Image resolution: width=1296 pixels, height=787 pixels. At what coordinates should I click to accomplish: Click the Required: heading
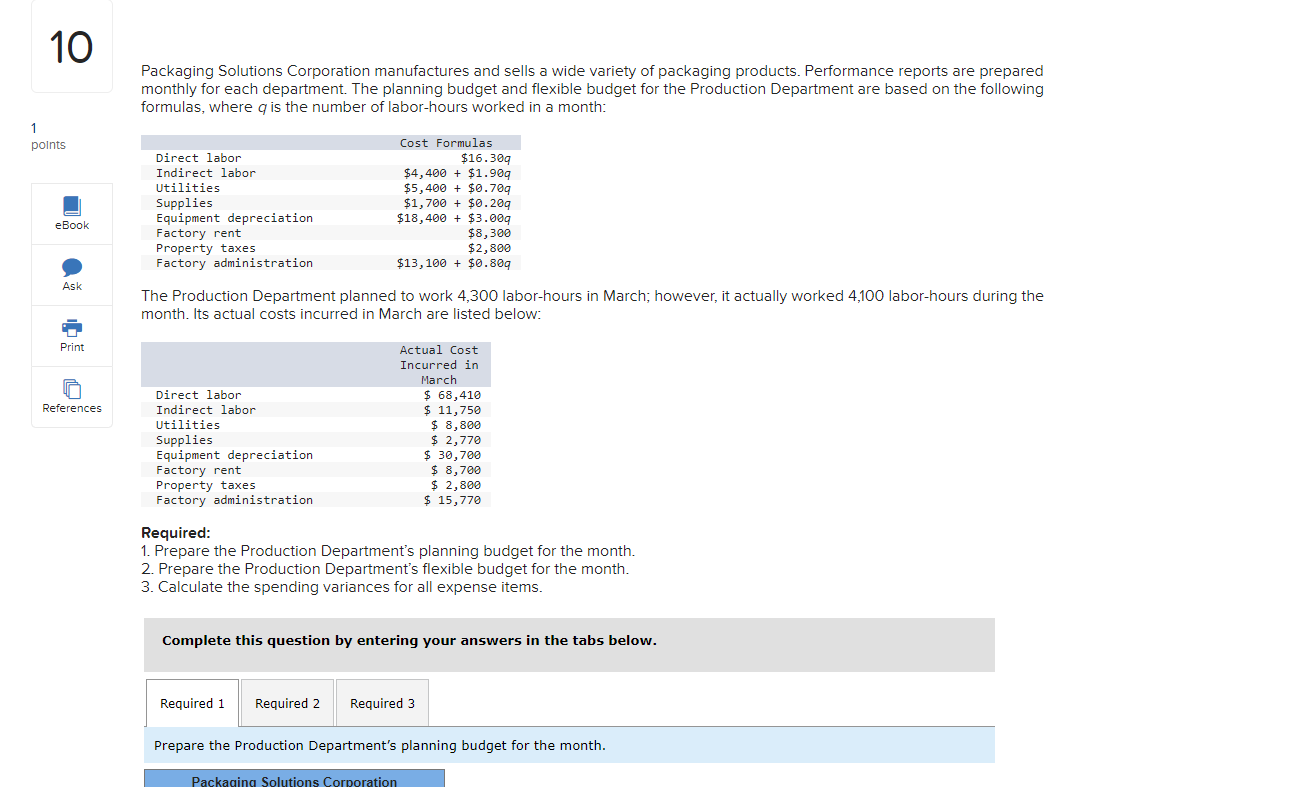click(176, 533)
